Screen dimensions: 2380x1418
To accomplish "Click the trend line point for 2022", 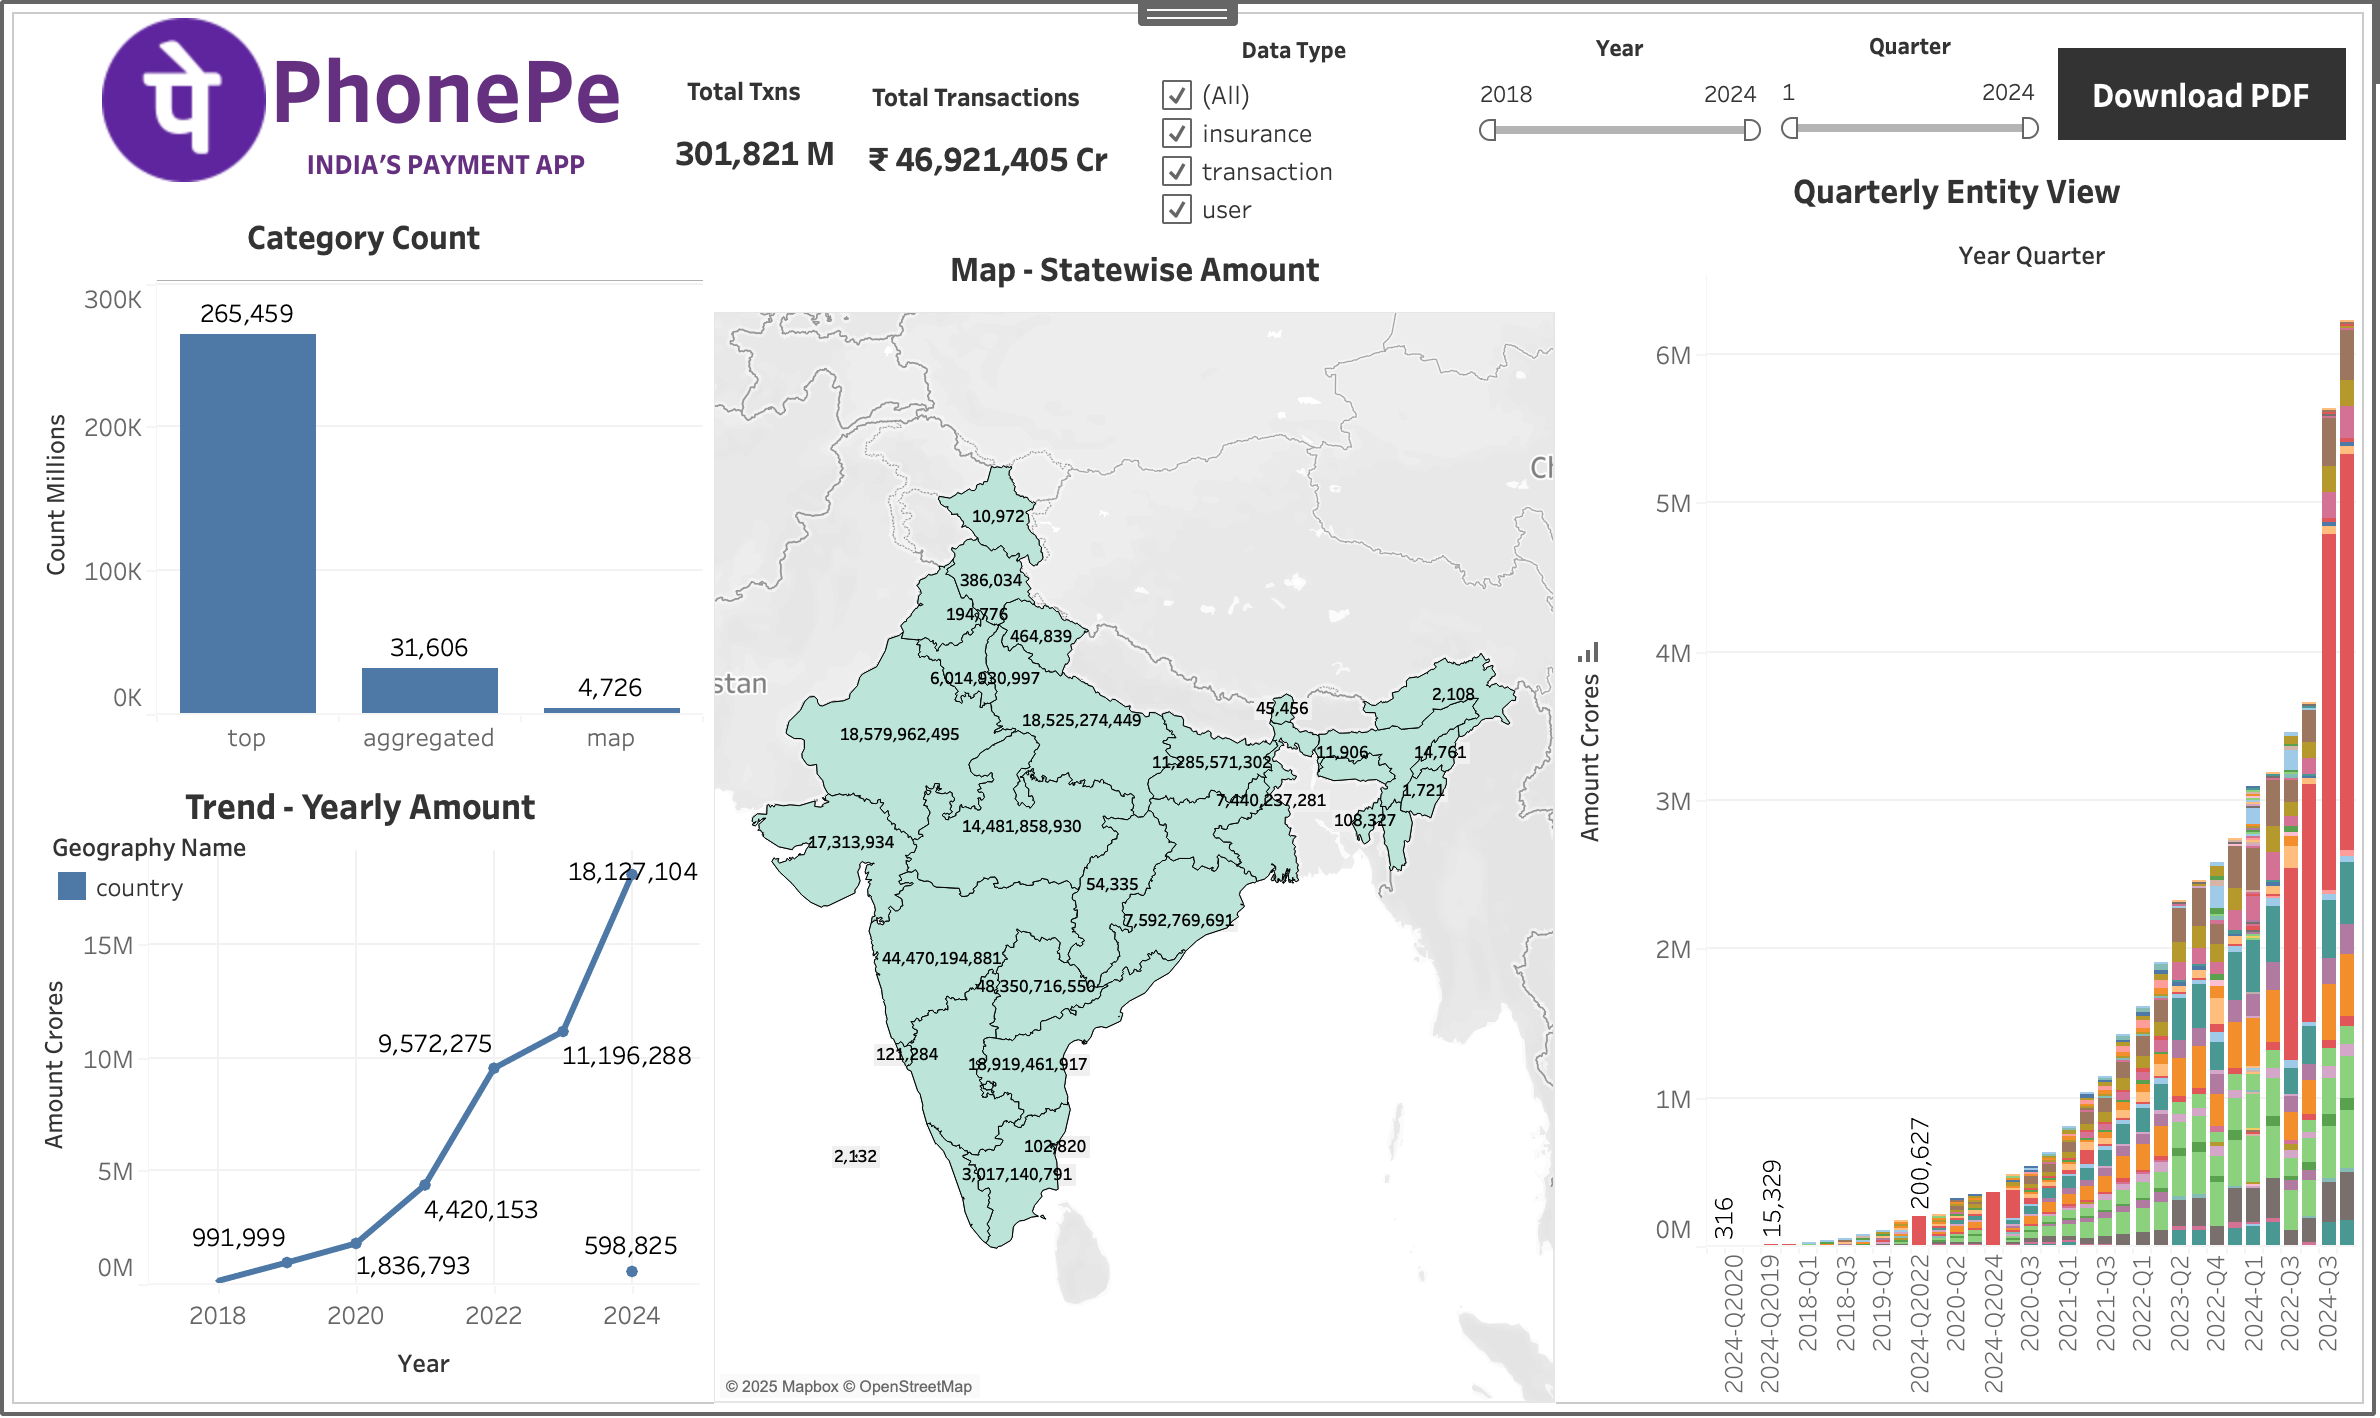I will coord(494,1068).
